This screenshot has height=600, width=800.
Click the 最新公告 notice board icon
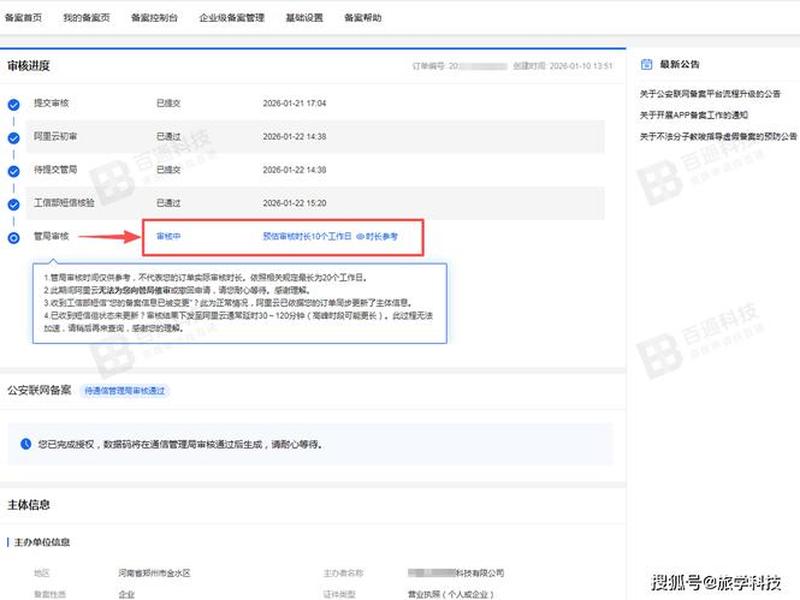coord(646,64)
